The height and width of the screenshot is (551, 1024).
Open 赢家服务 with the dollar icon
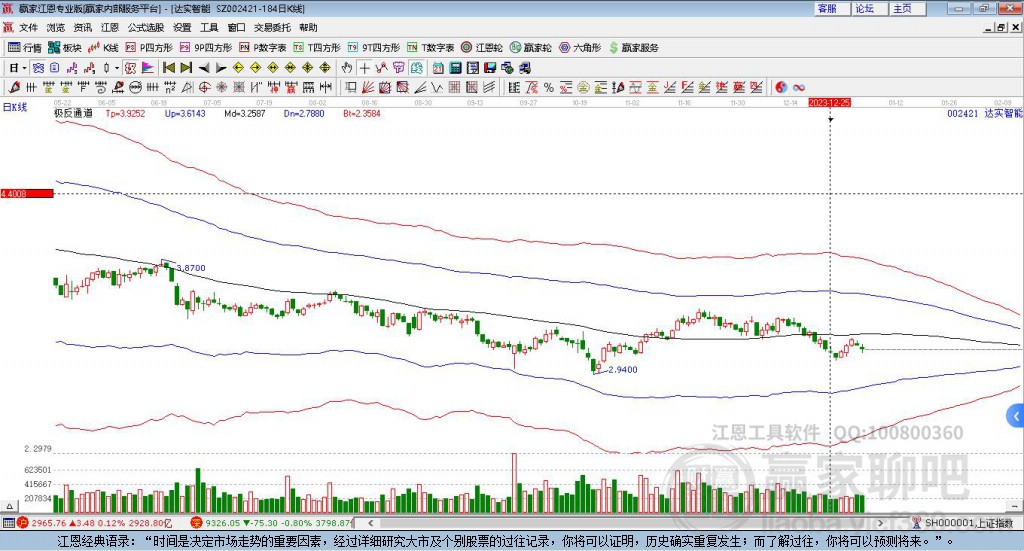point(634,48)
